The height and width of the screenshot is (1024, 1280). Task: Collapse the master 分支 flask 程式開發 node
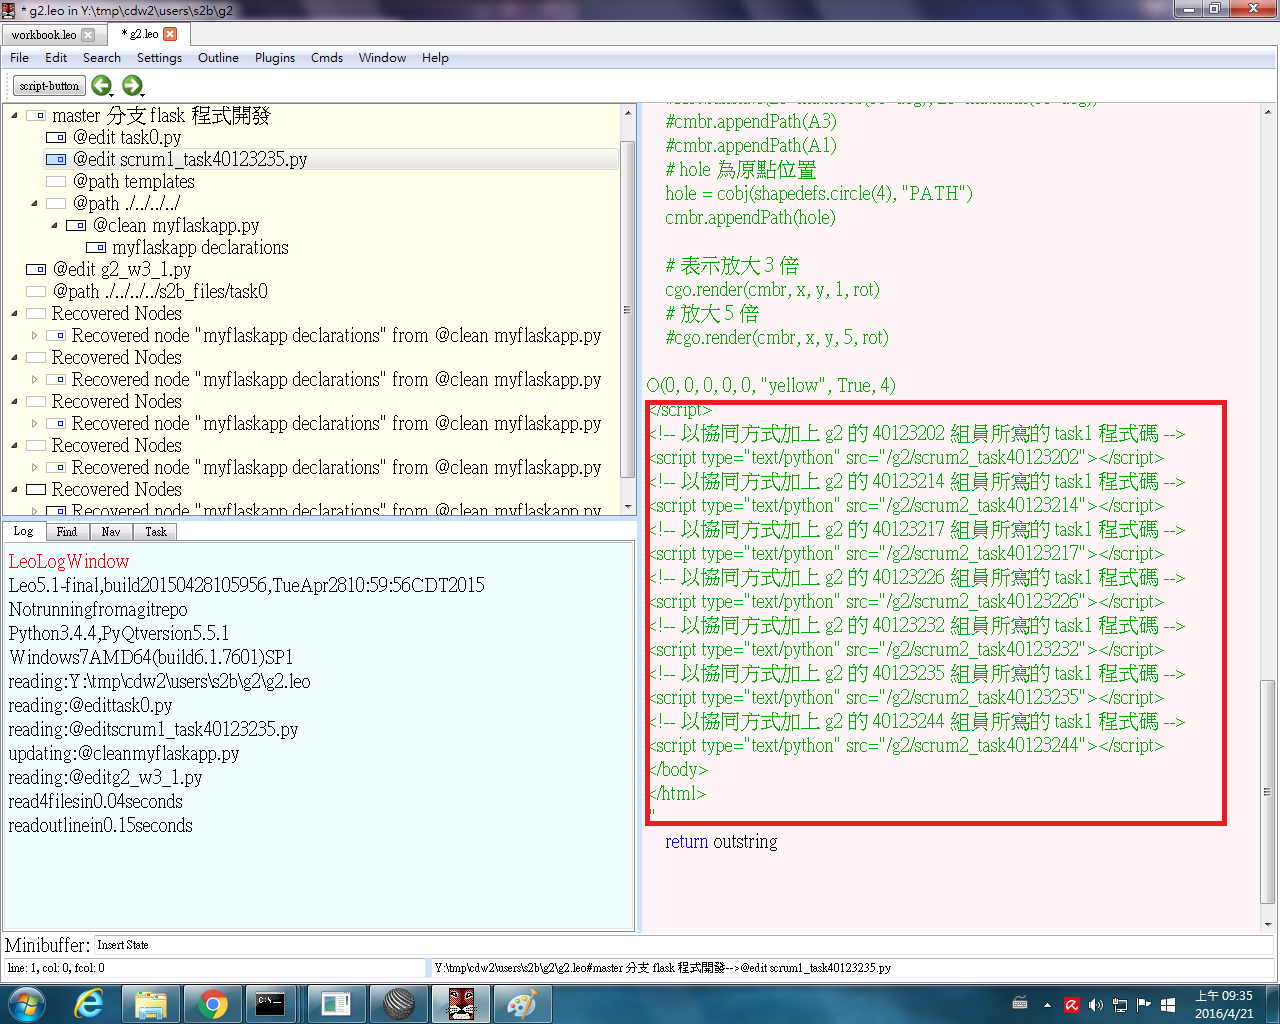(14, 116)
